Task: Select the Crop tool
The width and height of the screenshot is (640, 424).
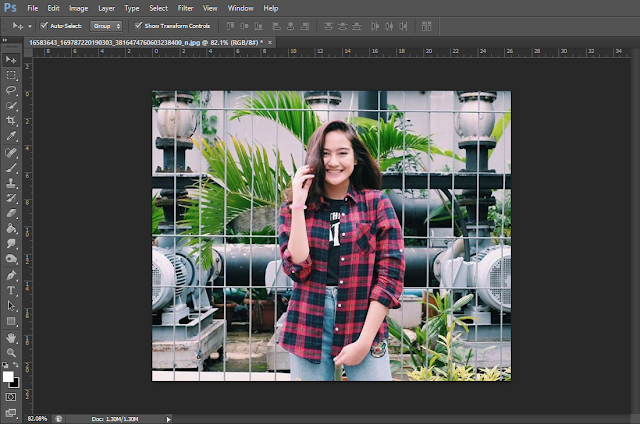Action: coord(12,119)
